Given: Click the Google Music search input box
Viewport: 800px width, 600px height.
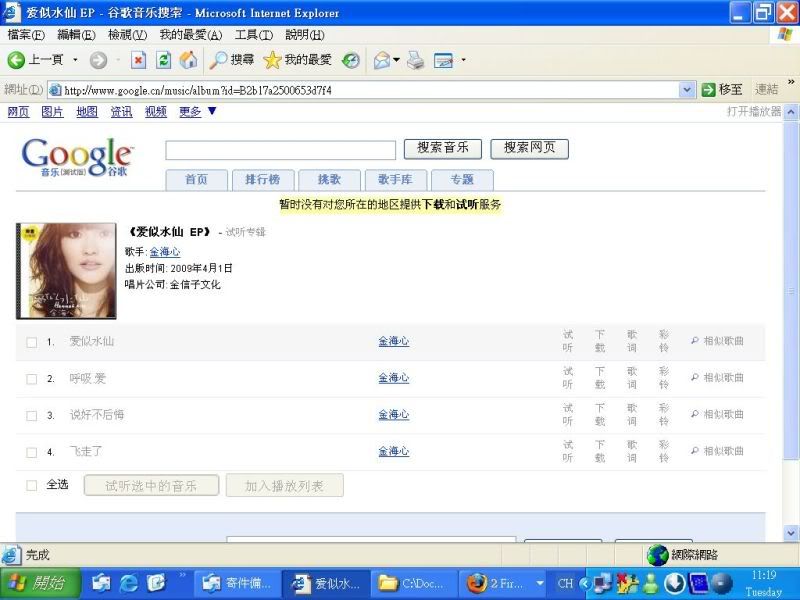Looking at the screenshot, I should (281, 151).
